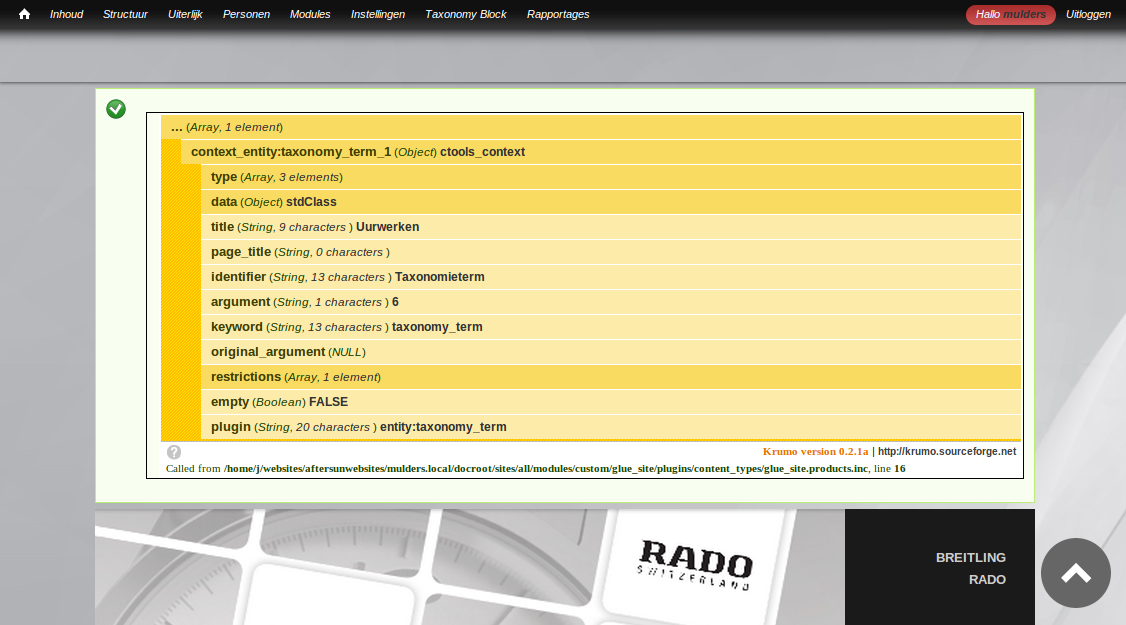
Task: Click the green status checkmark icon
Action: [116, 109]
